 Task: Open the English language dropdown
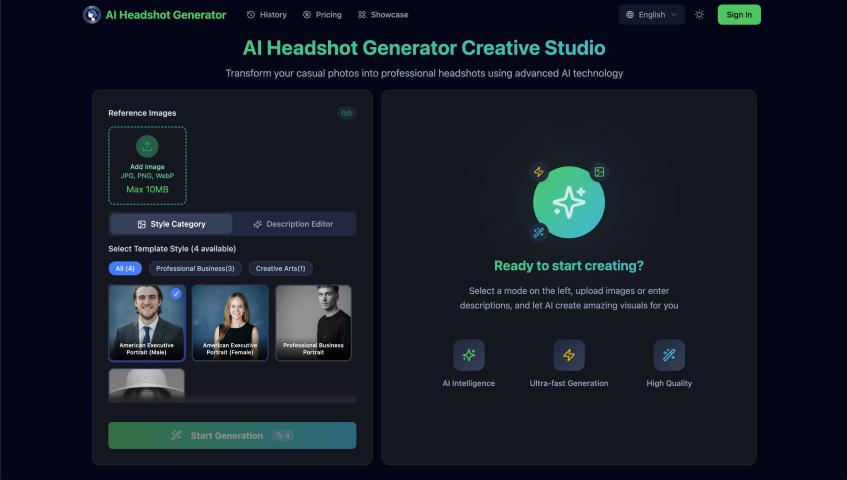tap(652, 15)
